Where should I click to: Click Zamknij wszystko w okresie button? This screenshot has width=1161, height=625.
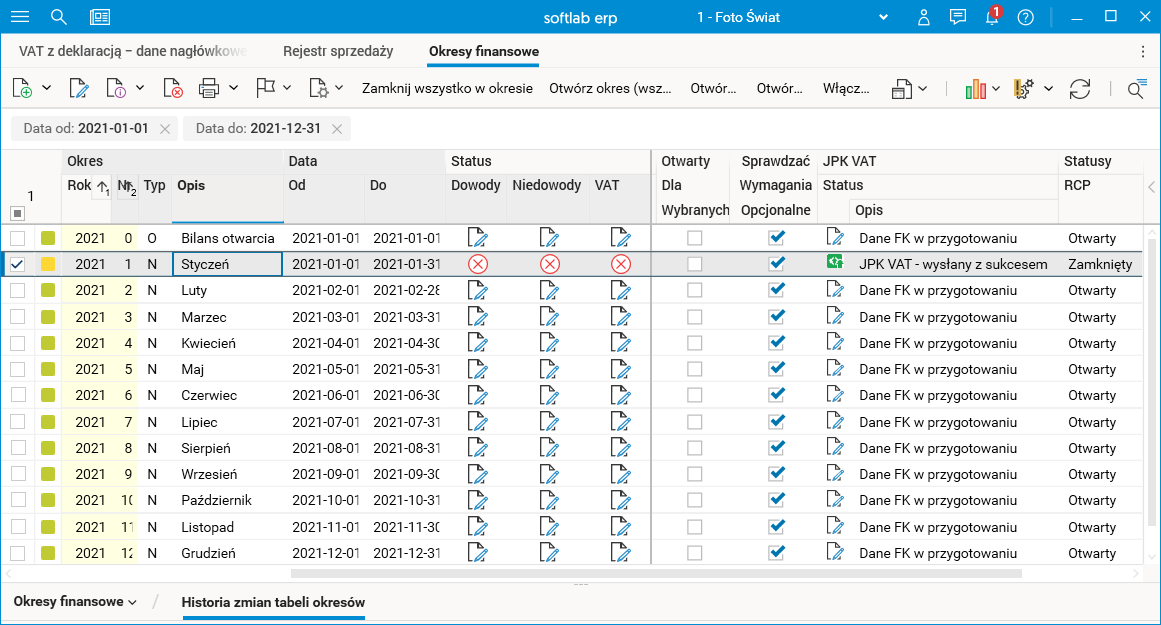[x=447, y=88]
